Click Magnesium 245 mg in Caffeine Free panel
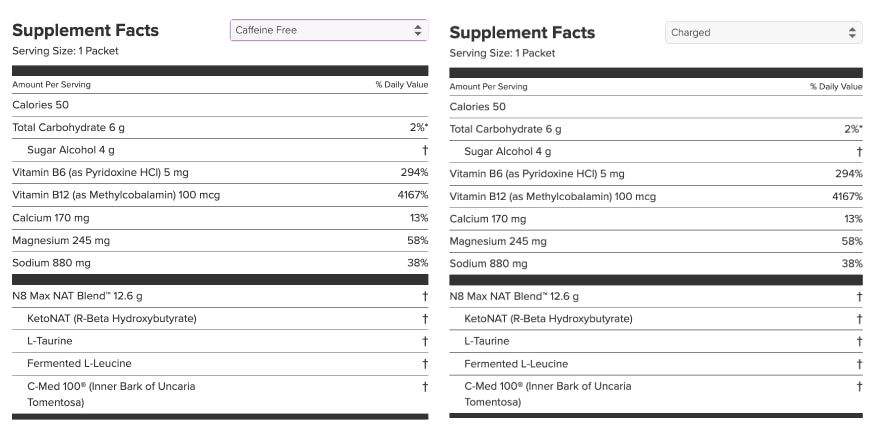 click(61, 240)
